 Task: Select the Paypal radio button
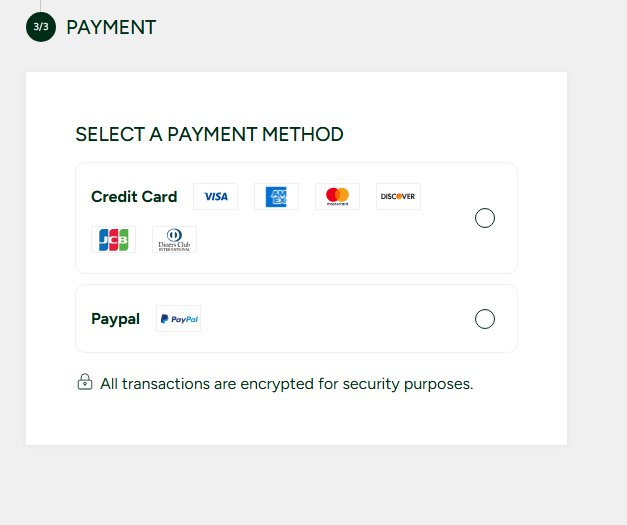tap(485, 319)
